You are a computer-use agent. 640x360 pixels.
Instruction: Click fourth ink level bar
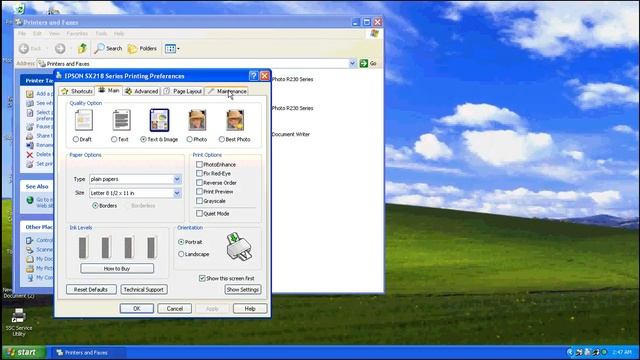tap(151, 247)
